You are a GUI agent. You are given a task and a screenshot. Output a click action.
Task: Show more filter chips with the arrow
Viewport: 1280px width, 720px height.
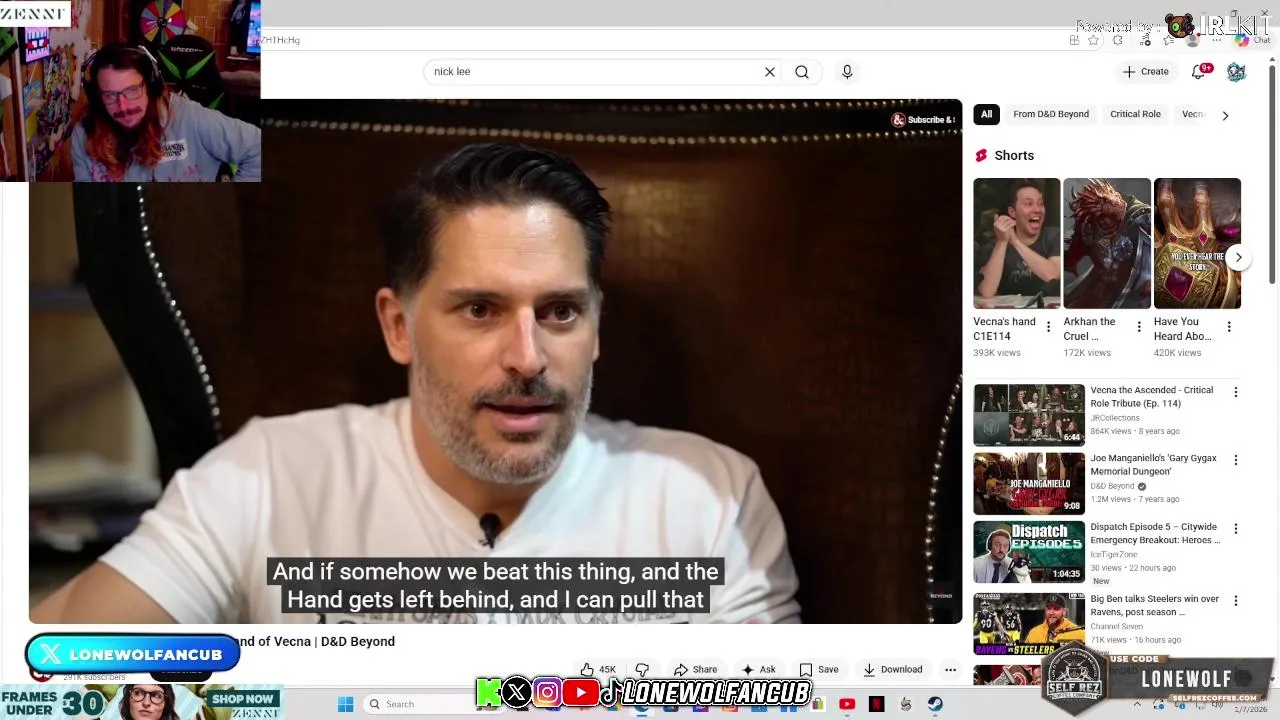click(x=1225, y=115)
